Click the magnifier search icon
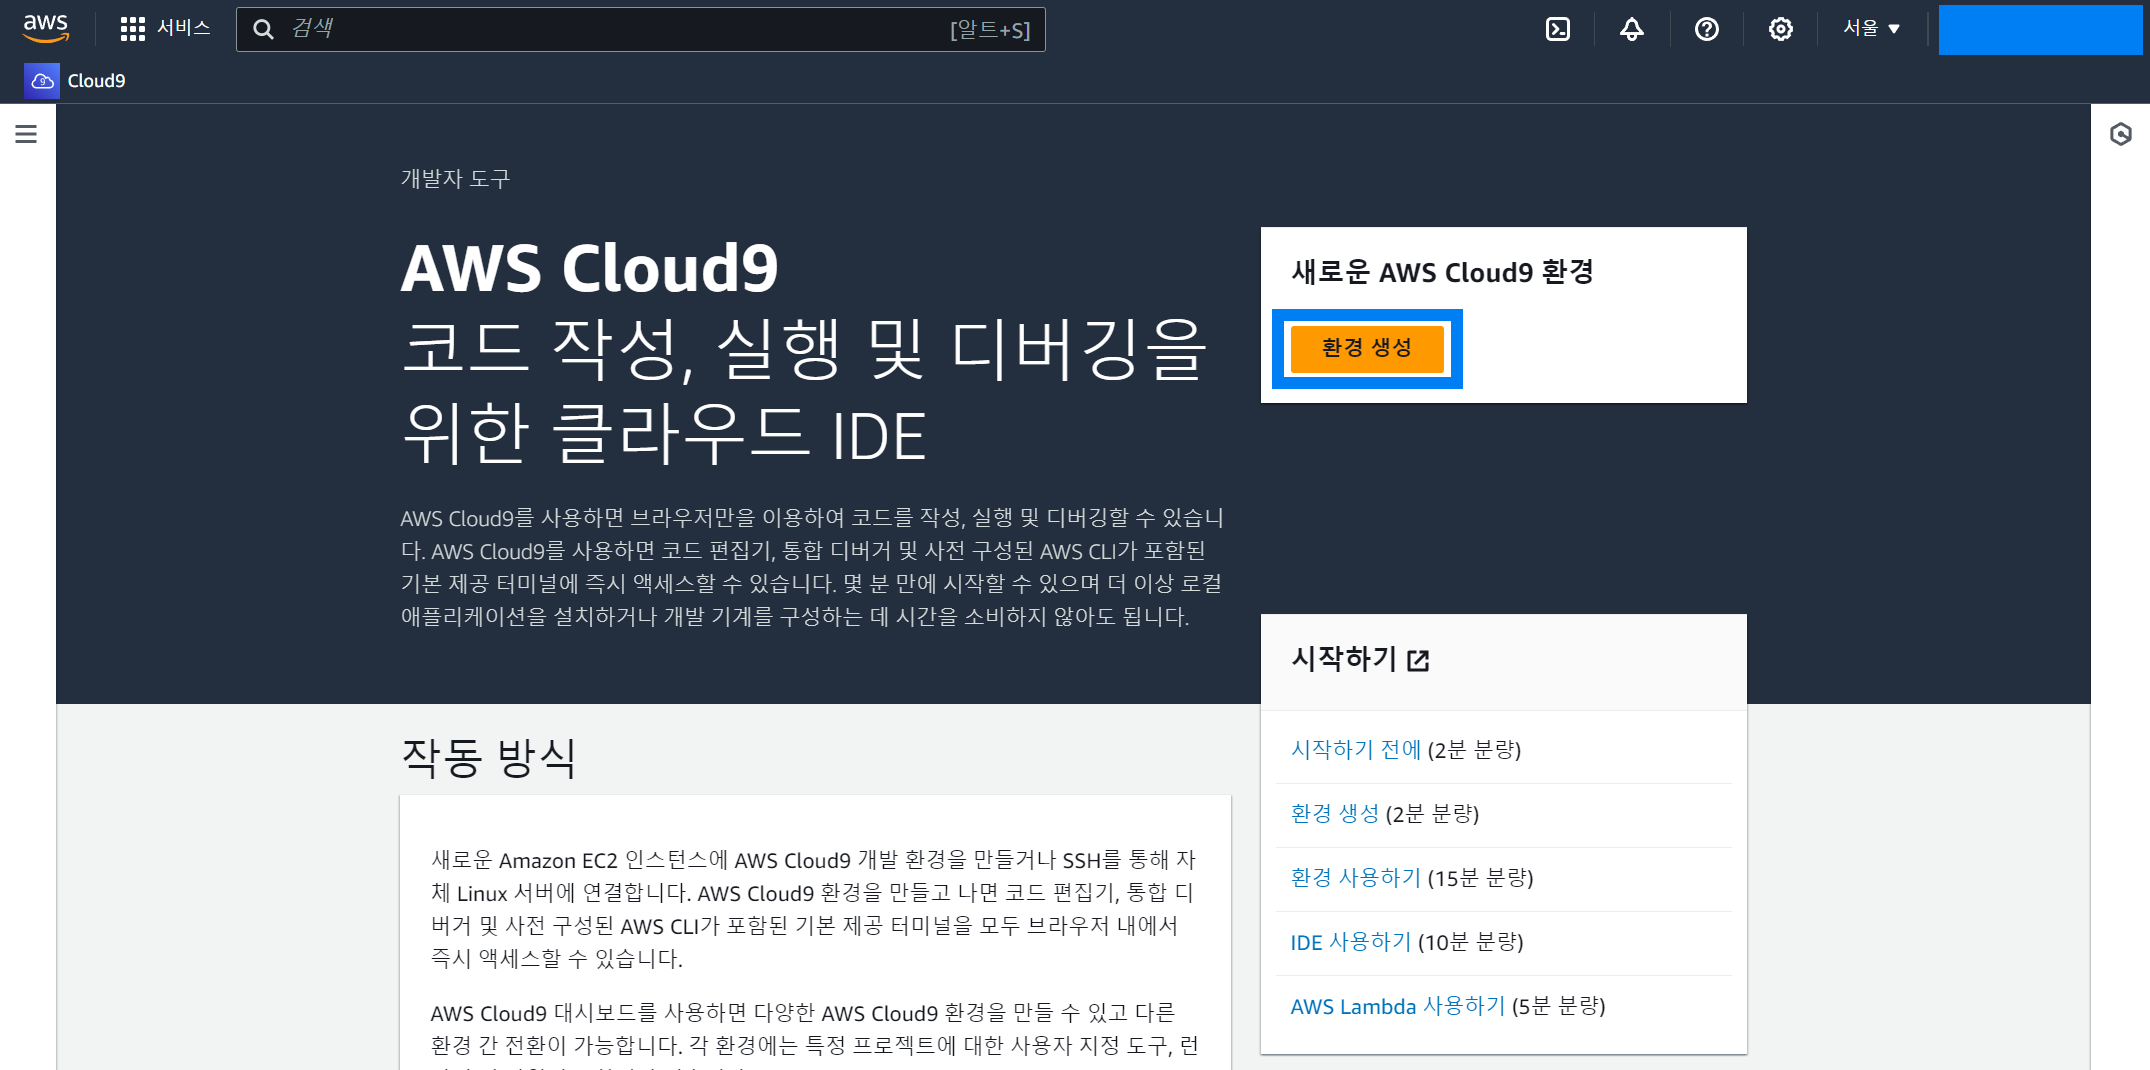2150x1070 pixels. (263, 29)
